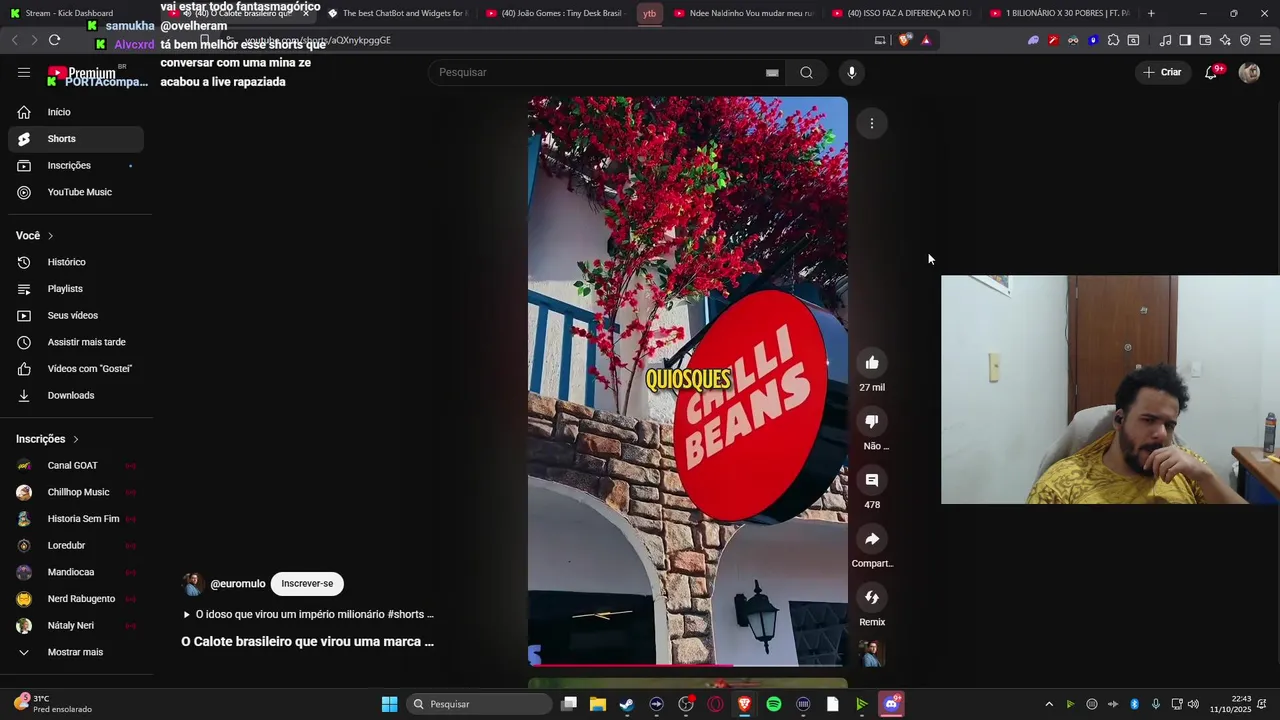The width and height of the screenshot is (1280, 720).
Task: Open File Explorer from the taskbar
Action: coord(598,704)
